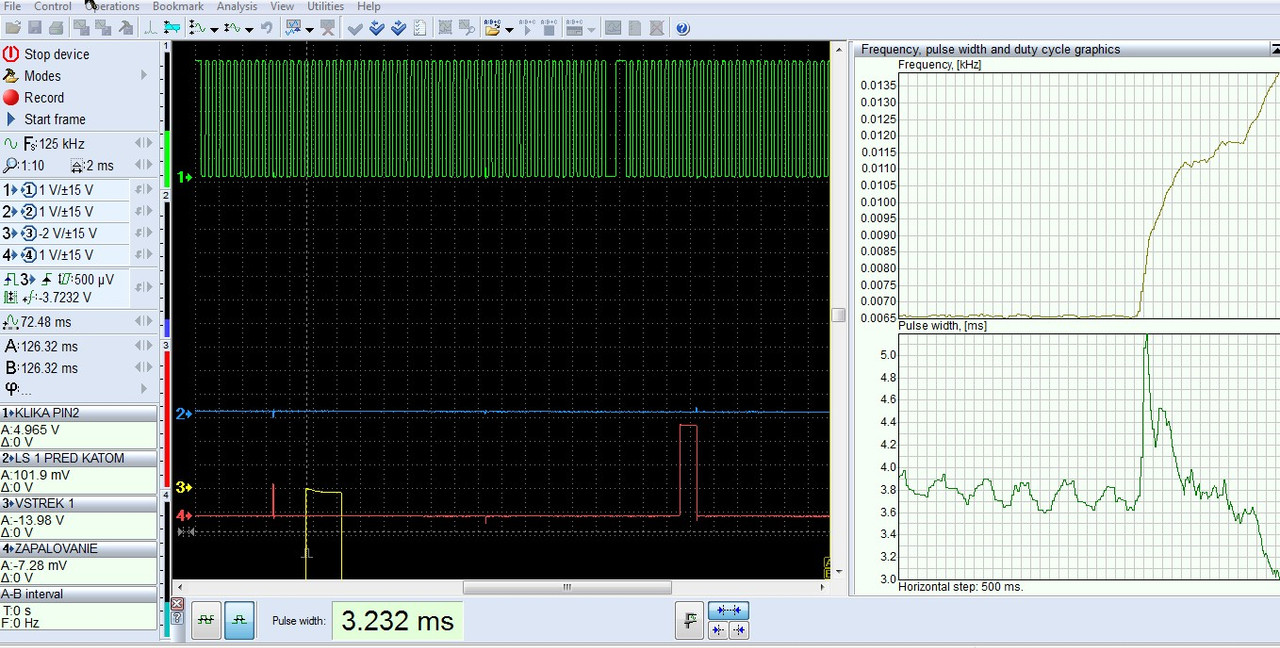
Task: Open dropdown next to analysis graph icon
Action: [310, 29]
